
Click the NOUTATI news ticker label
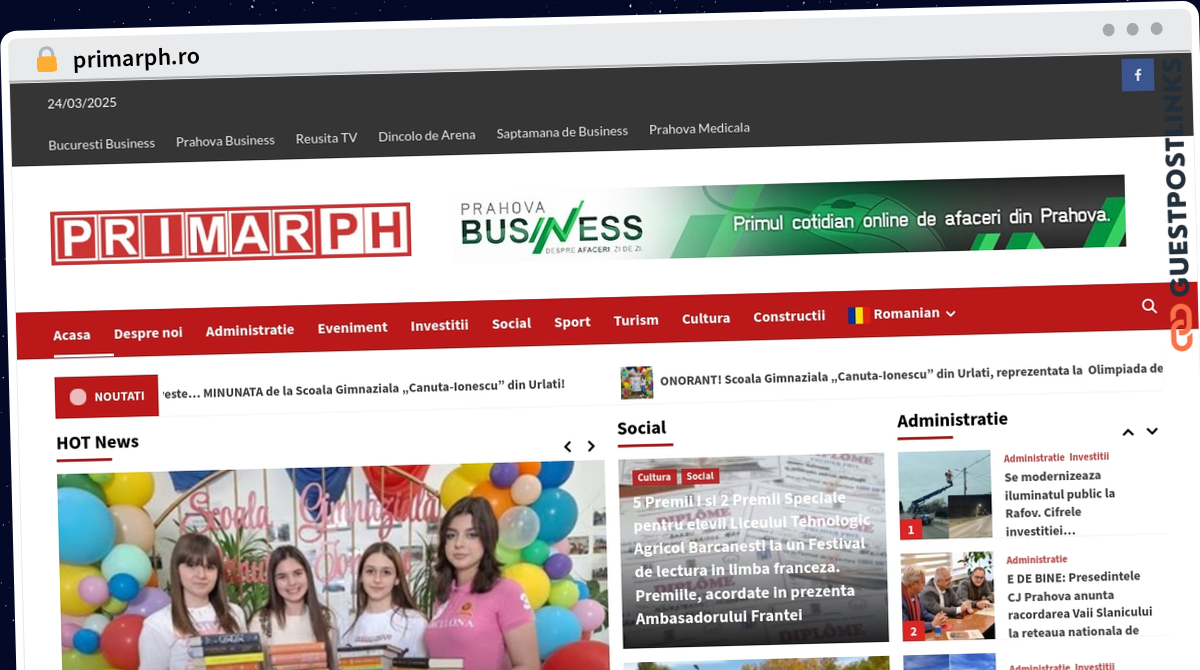(107, 396)
